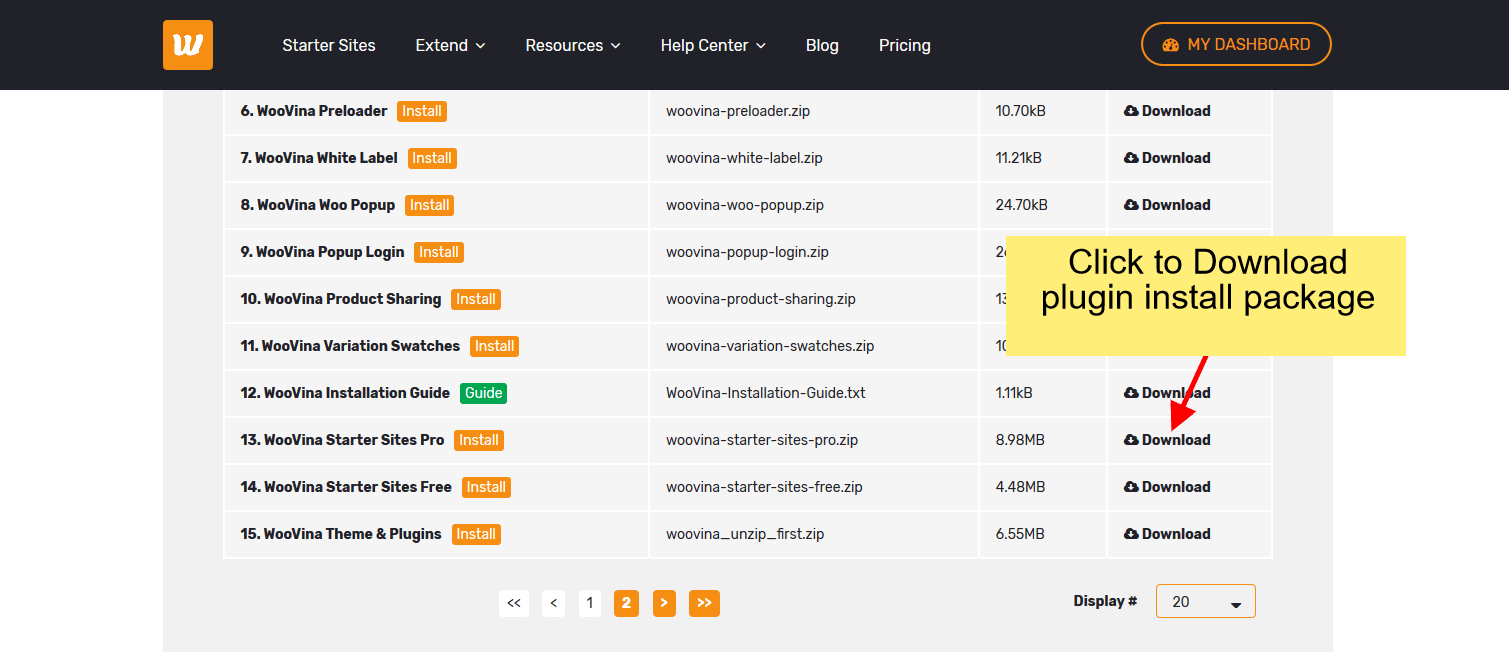Click title '14. WooVina Starter Sites Free'
This screenshot has width=1509, height=652.
(x=346, y=487)
